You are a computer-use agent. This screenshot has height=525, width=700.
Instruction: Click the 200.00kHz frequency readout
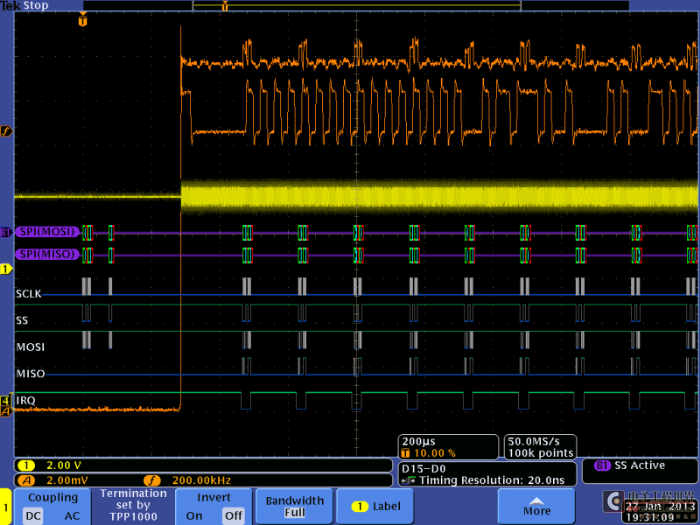click(201, 480)
